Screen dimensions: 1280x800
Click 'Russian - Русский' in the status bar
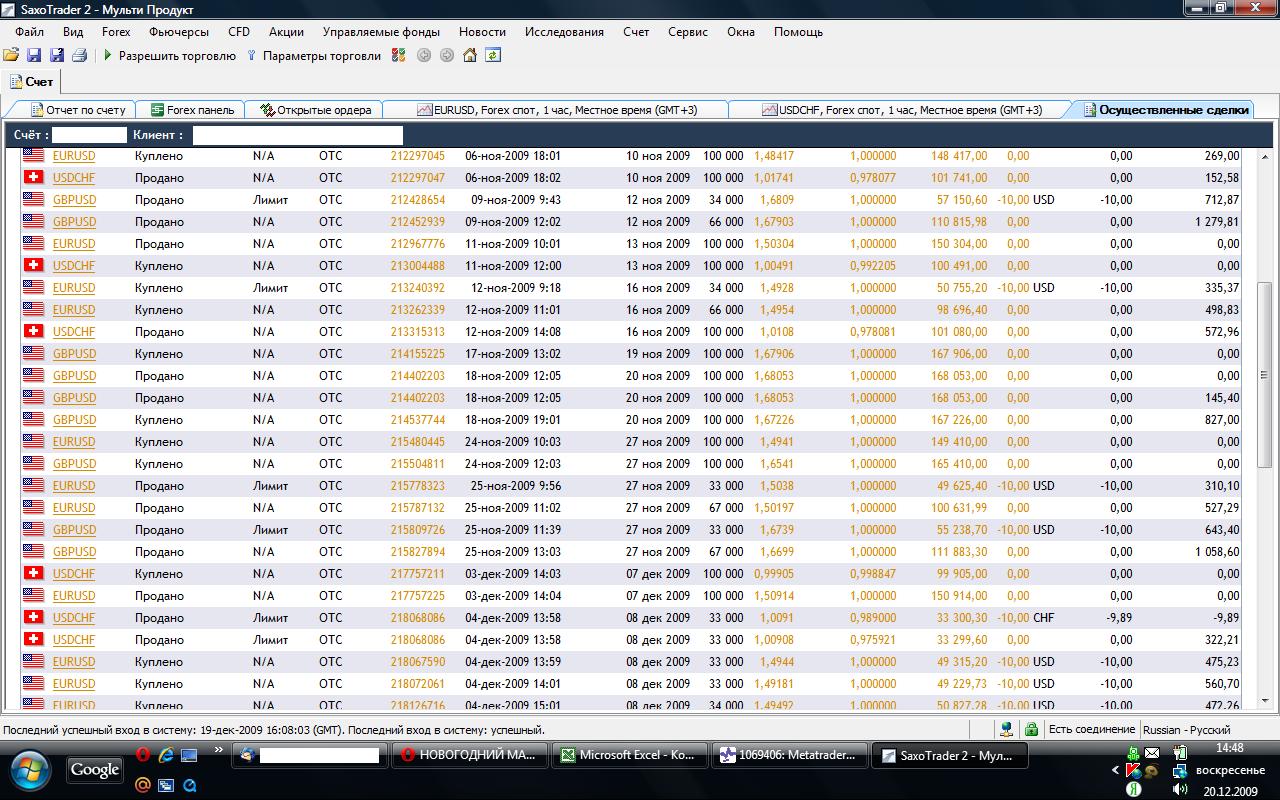point(1187,730)
